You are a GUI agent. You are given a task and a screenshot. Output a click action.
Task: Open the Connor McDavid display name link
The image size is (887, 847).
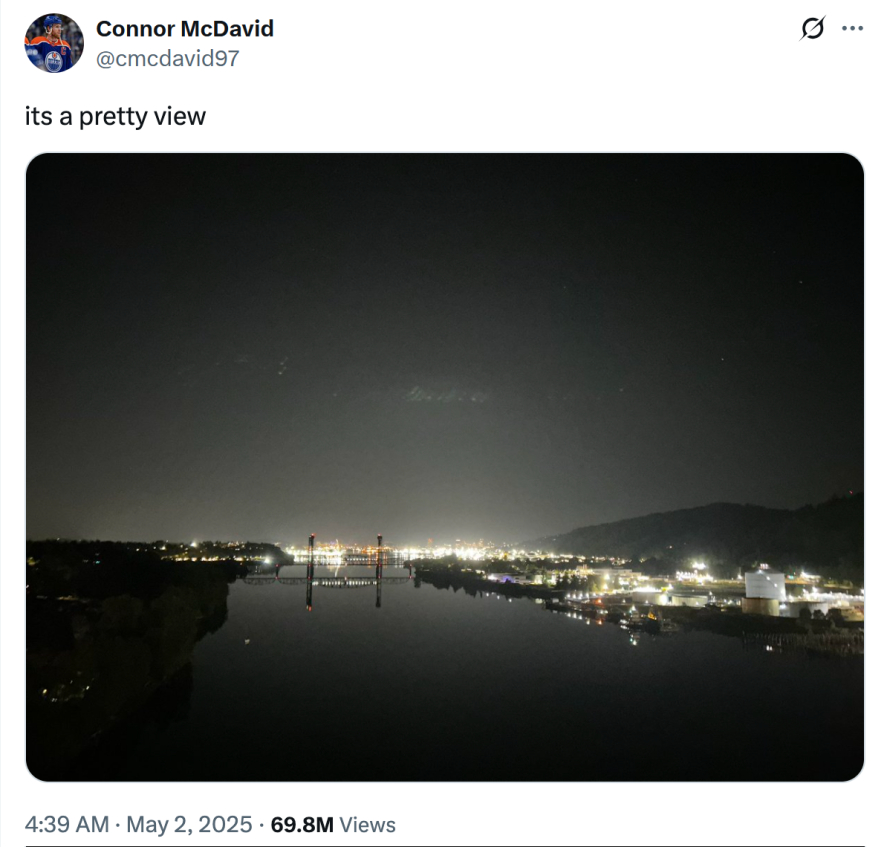click(x=185, y=28)
